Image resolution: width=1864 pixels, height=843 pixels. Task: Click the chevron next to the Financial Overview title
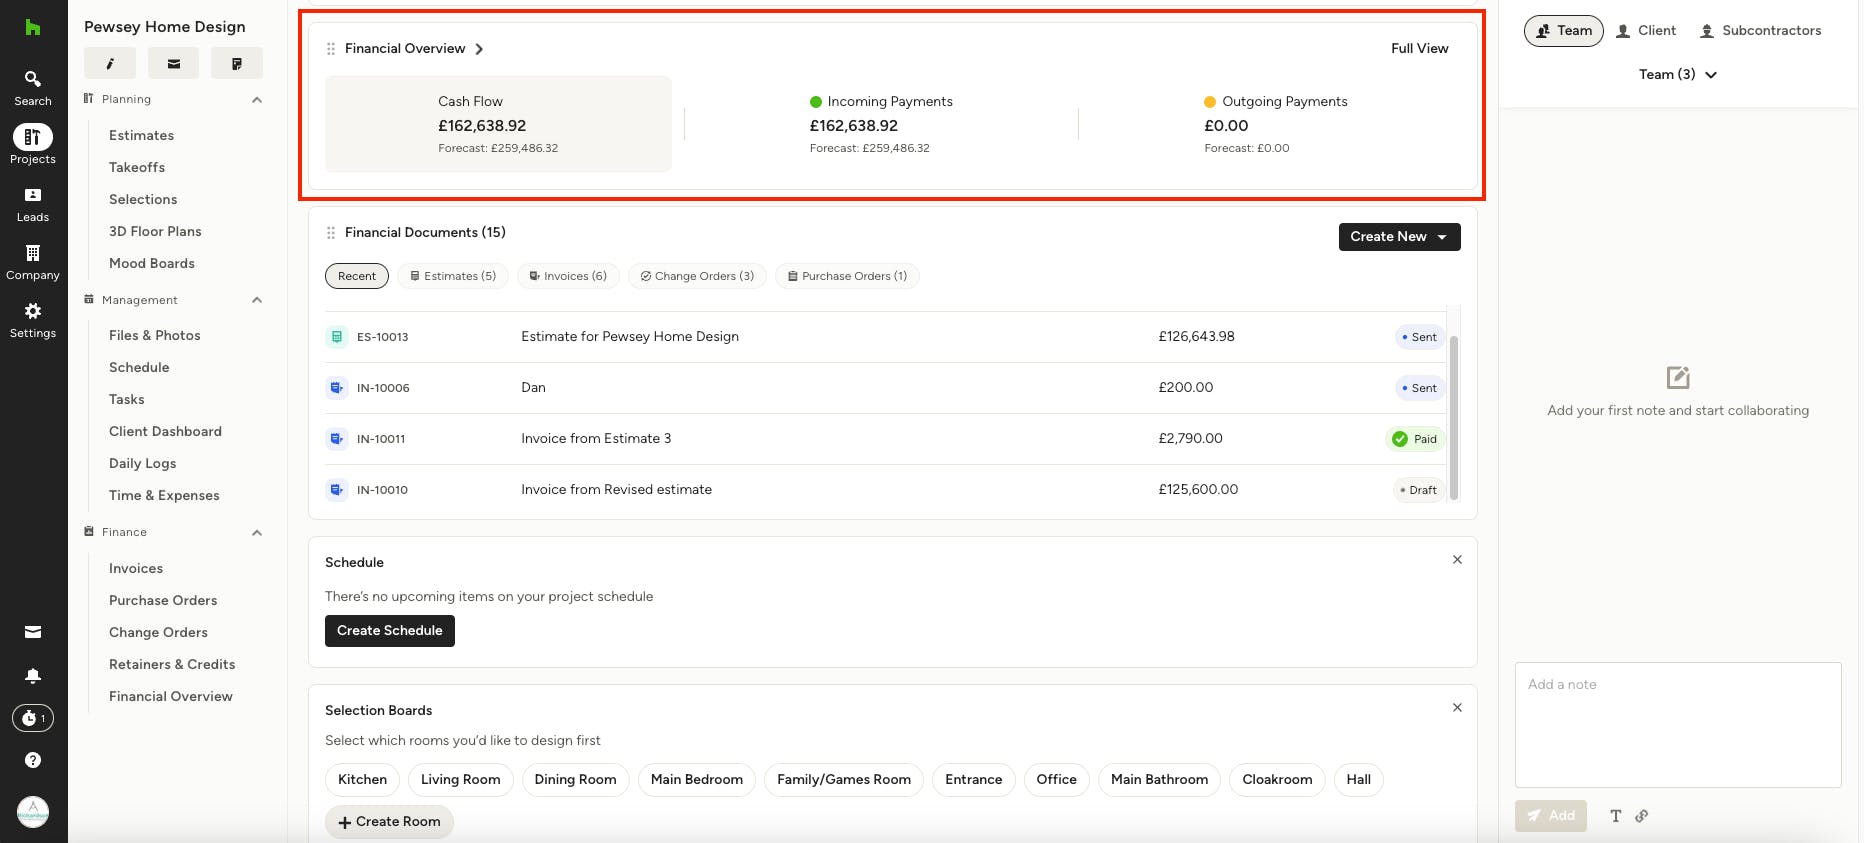pyautogui.click(x=479, y=49)
